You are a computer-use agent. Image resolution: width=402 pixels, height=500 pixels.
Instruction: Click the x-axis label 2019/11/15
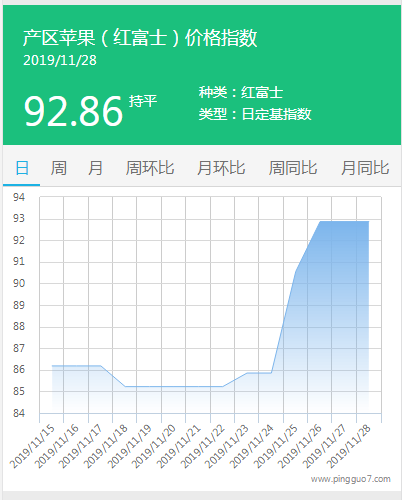click(x=32, y=446)
